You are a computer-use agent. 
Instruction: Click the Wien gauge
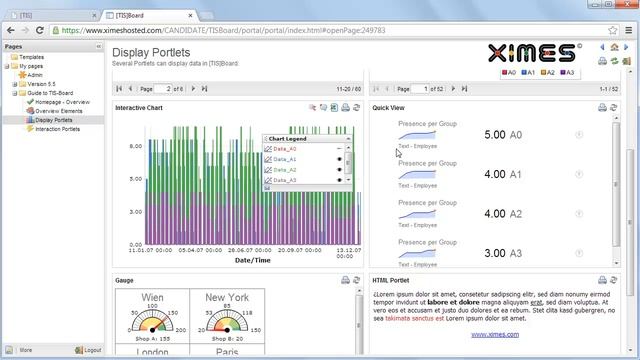point(152,316)
